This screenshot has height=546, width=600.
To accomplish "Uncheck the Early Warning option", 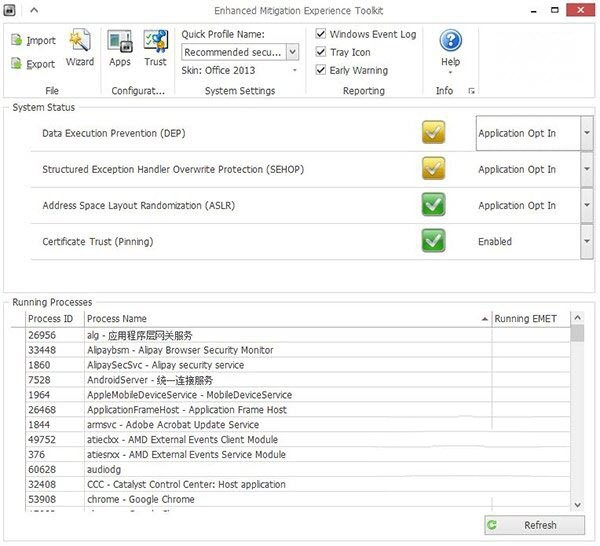I will [x=321, y=70].
